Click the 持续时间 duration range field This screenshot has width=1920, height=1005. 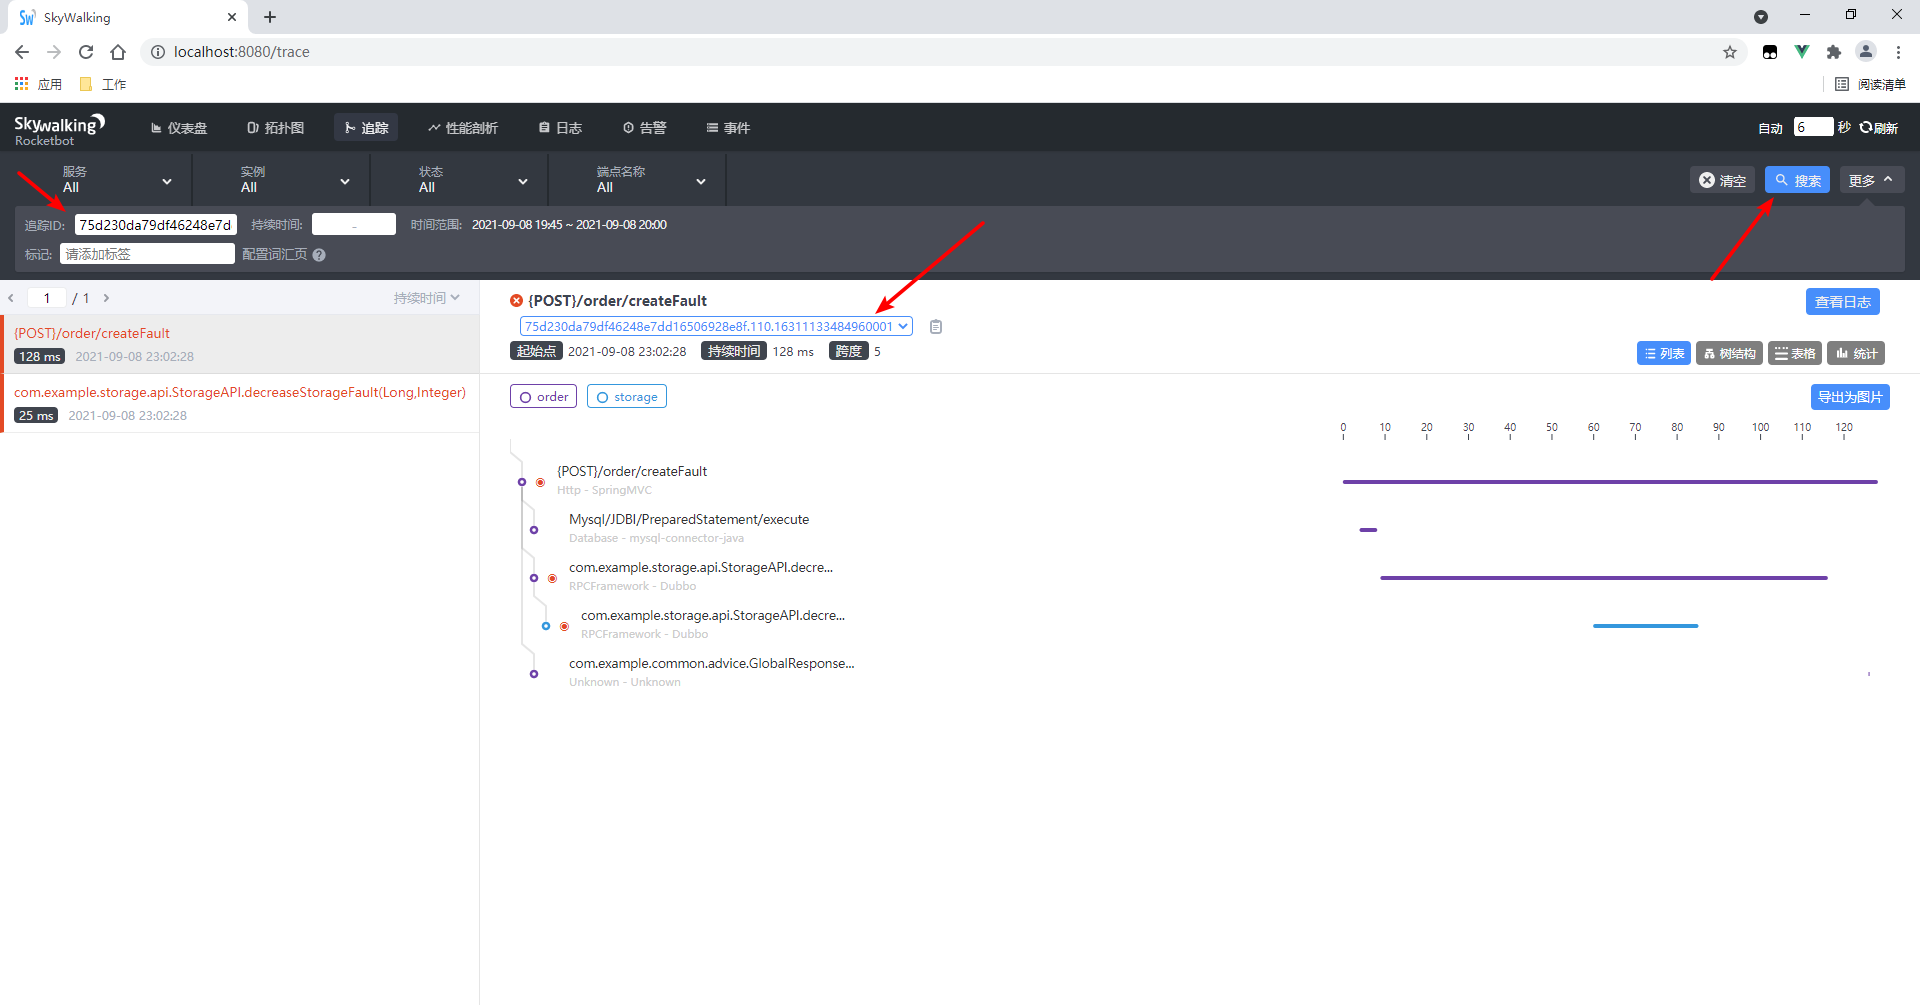tap(354, 225)
